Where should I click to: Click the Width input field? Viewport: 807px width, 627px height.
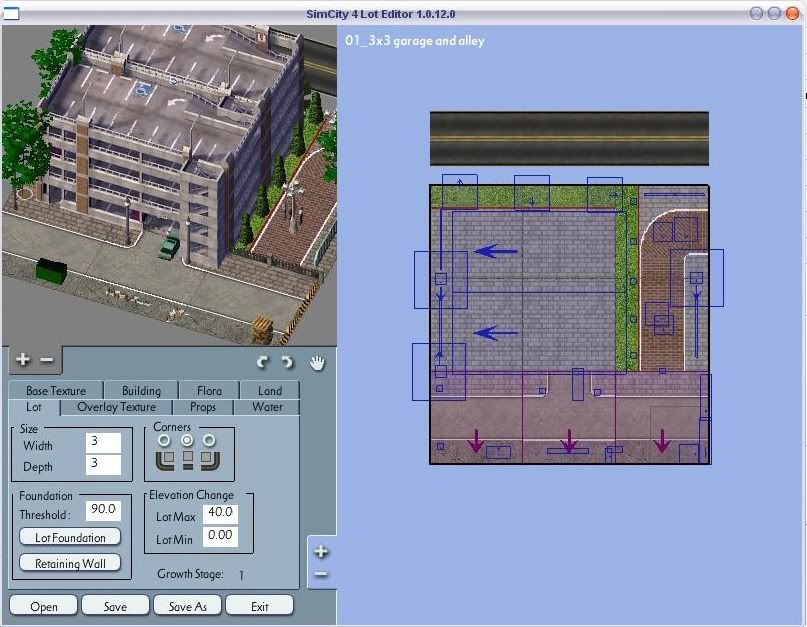103,443
